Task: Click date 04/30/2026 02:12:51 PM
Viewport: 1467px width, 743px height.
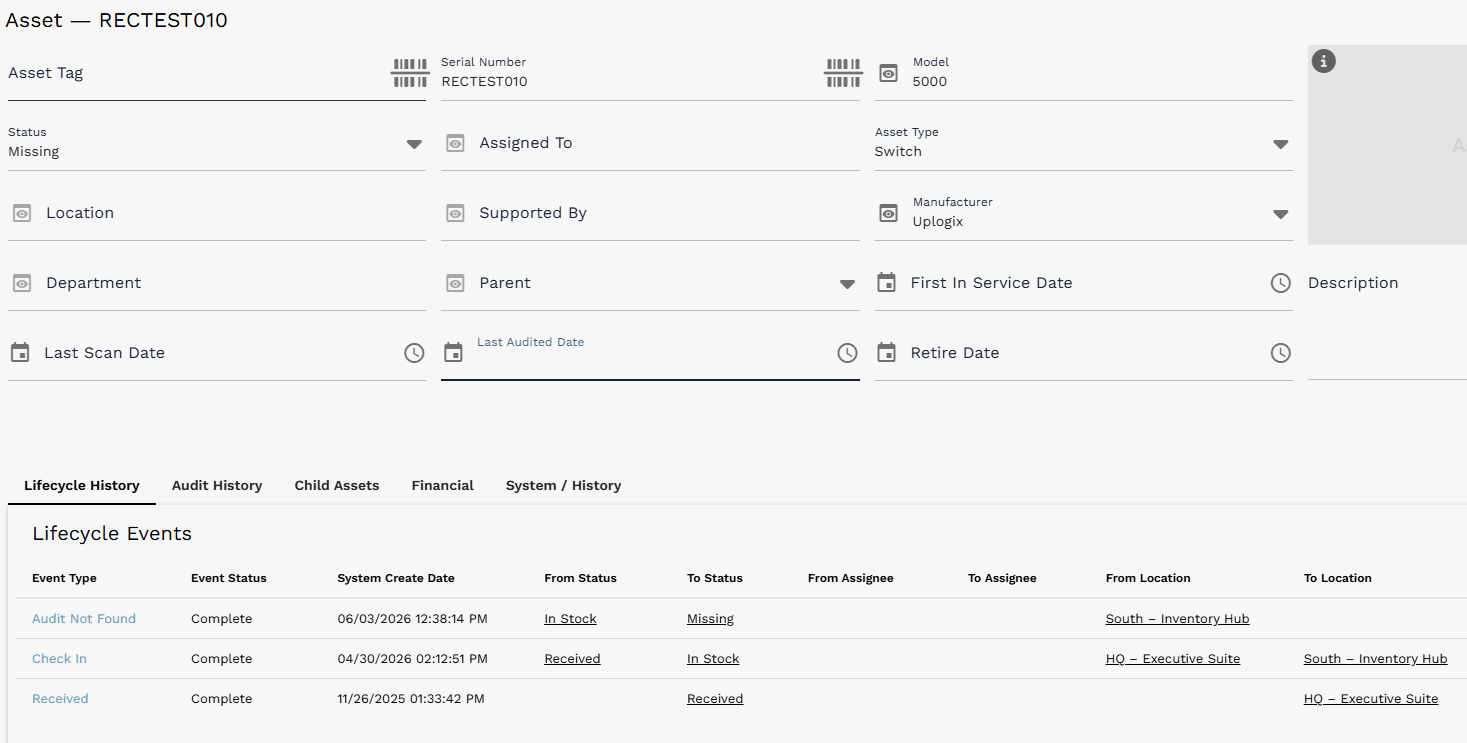Action: (412, 659)
